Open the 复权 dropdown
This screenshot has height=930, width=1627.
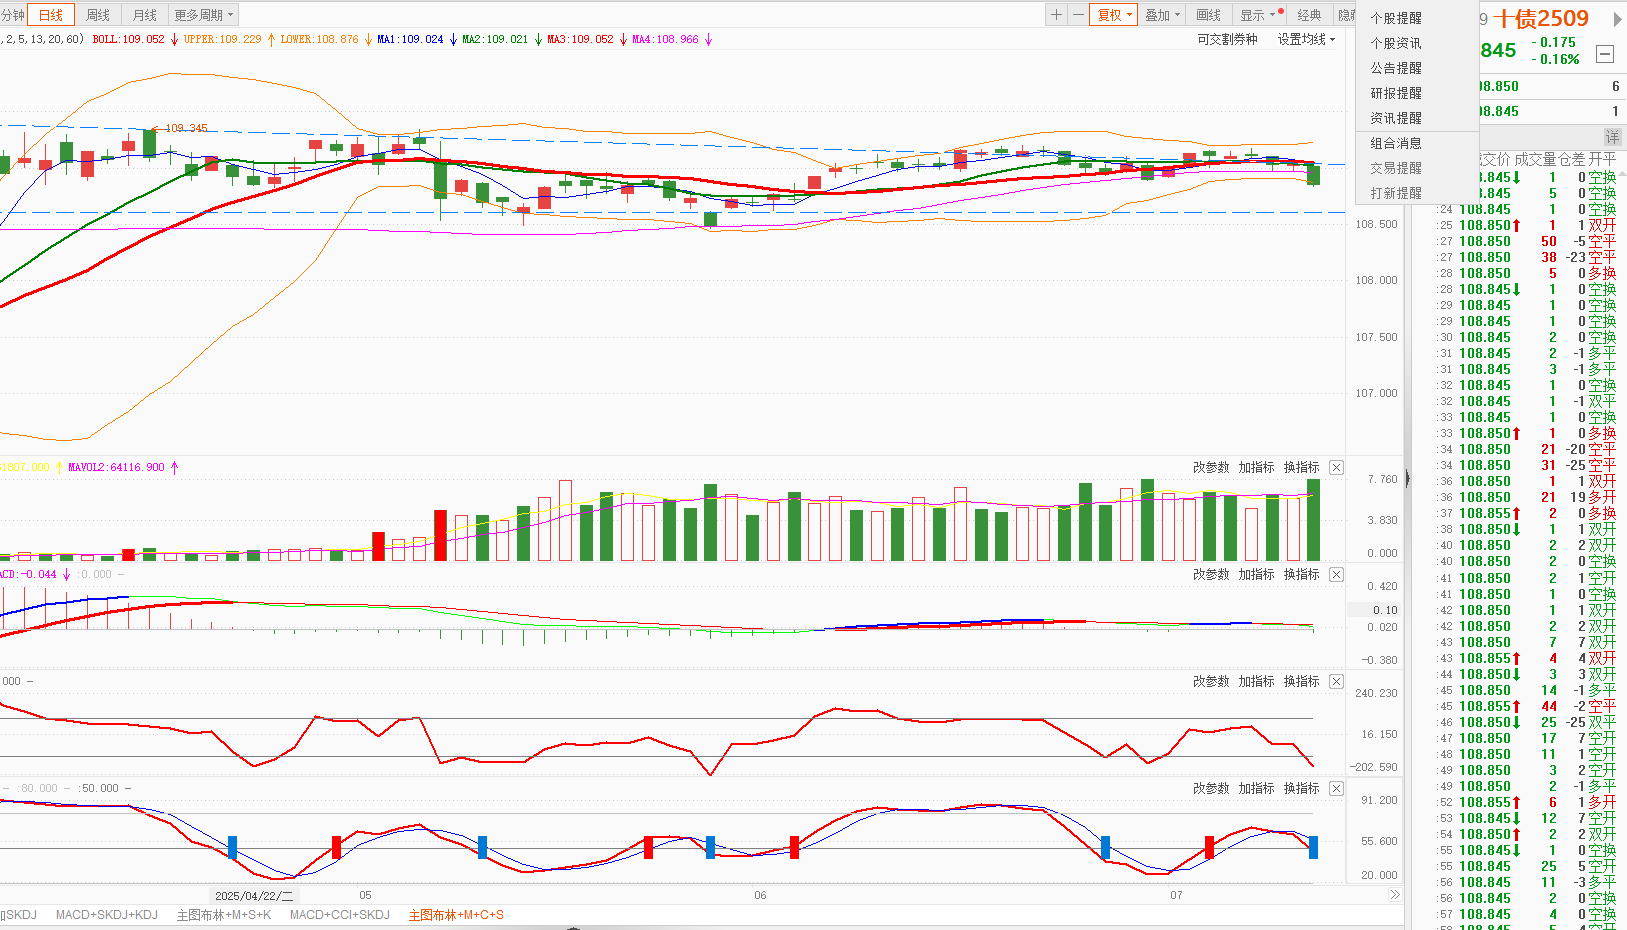(x=1114, y=15)
